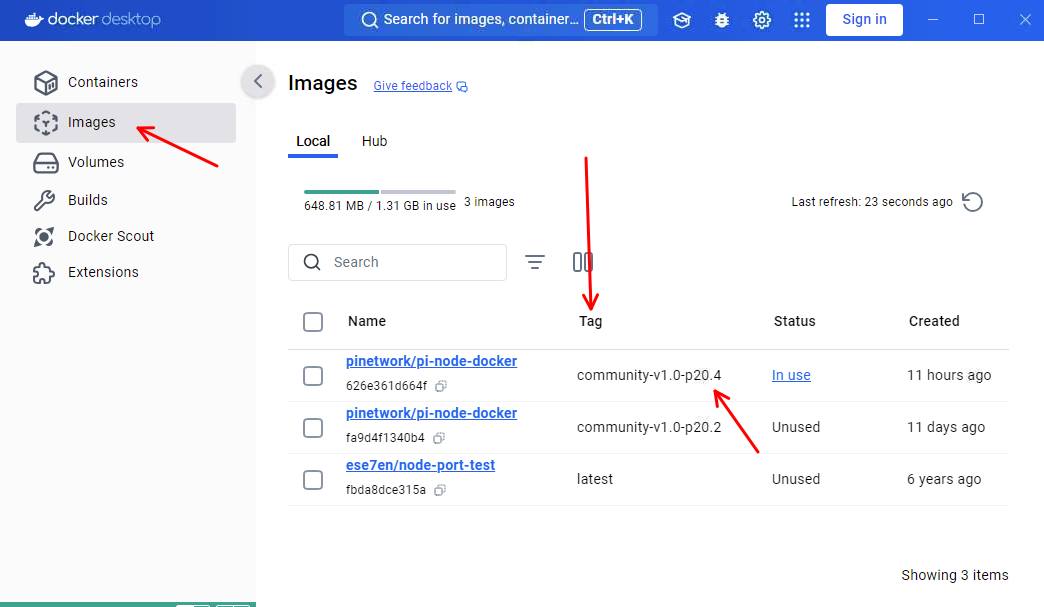Screen dimensions: 1044x607
Task: Open the filter images icon
Action: (535, 262)
